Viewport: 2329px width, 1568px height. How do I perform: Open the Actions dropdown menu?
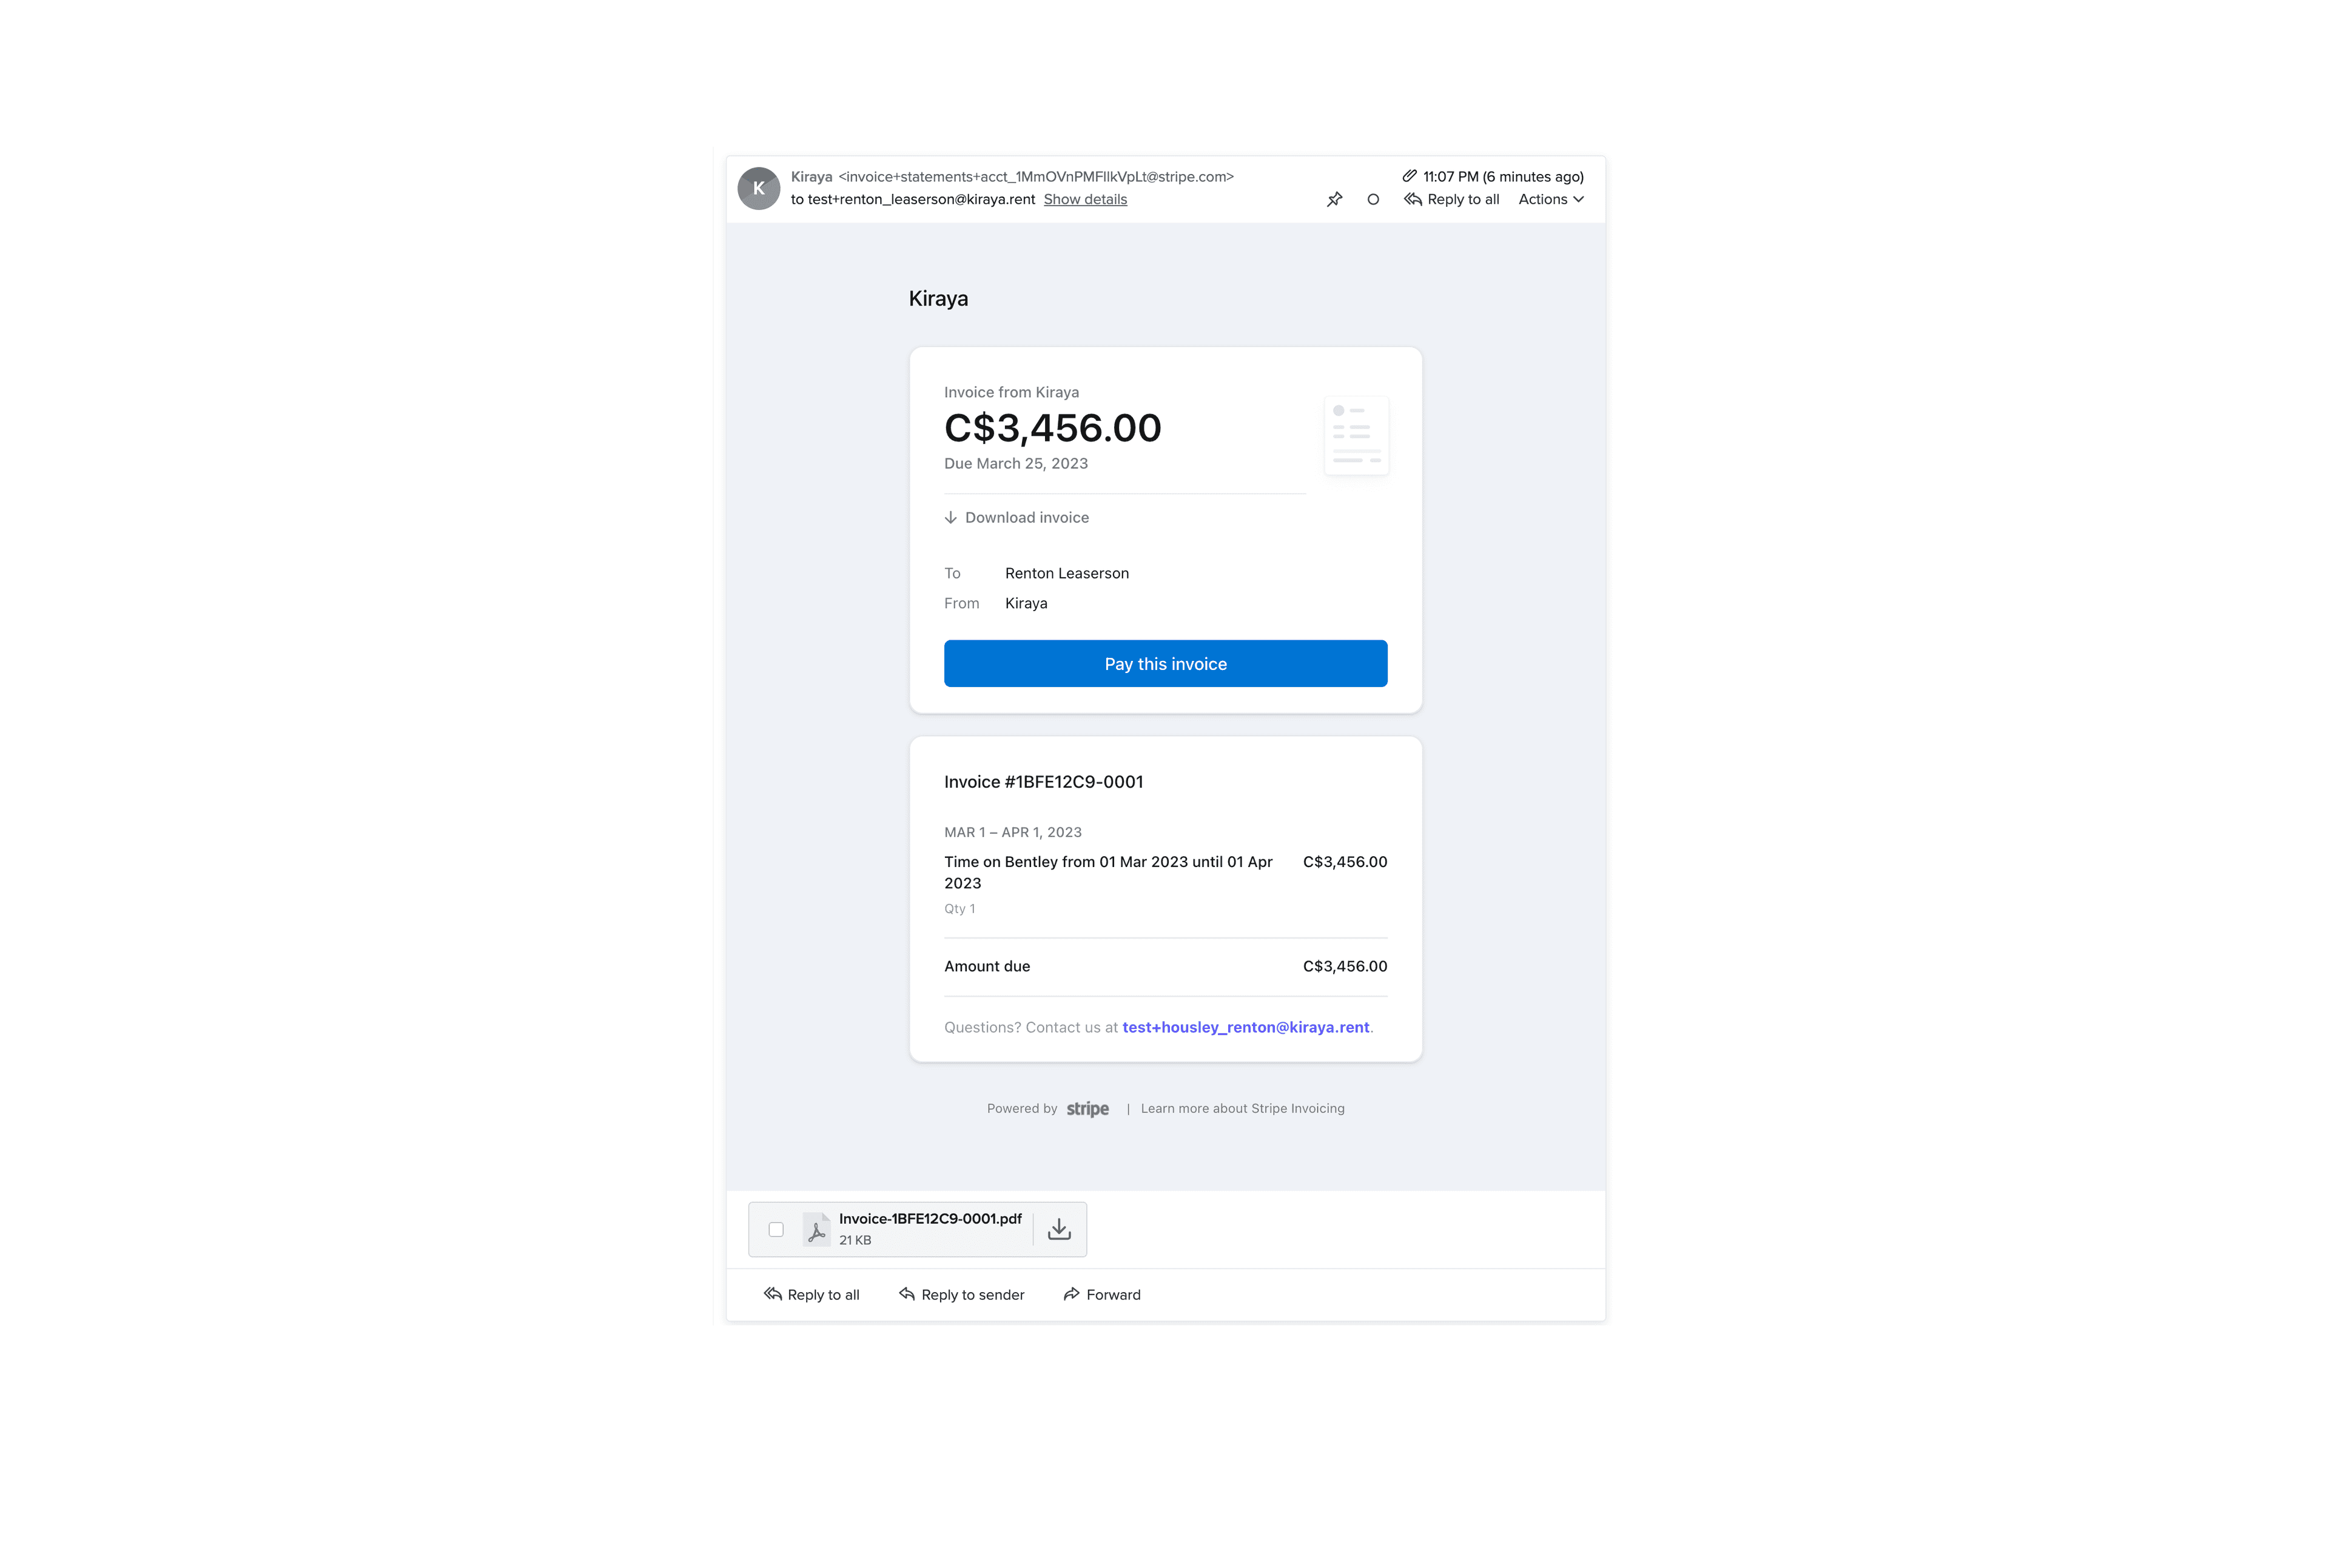(x=1550, y=199)
